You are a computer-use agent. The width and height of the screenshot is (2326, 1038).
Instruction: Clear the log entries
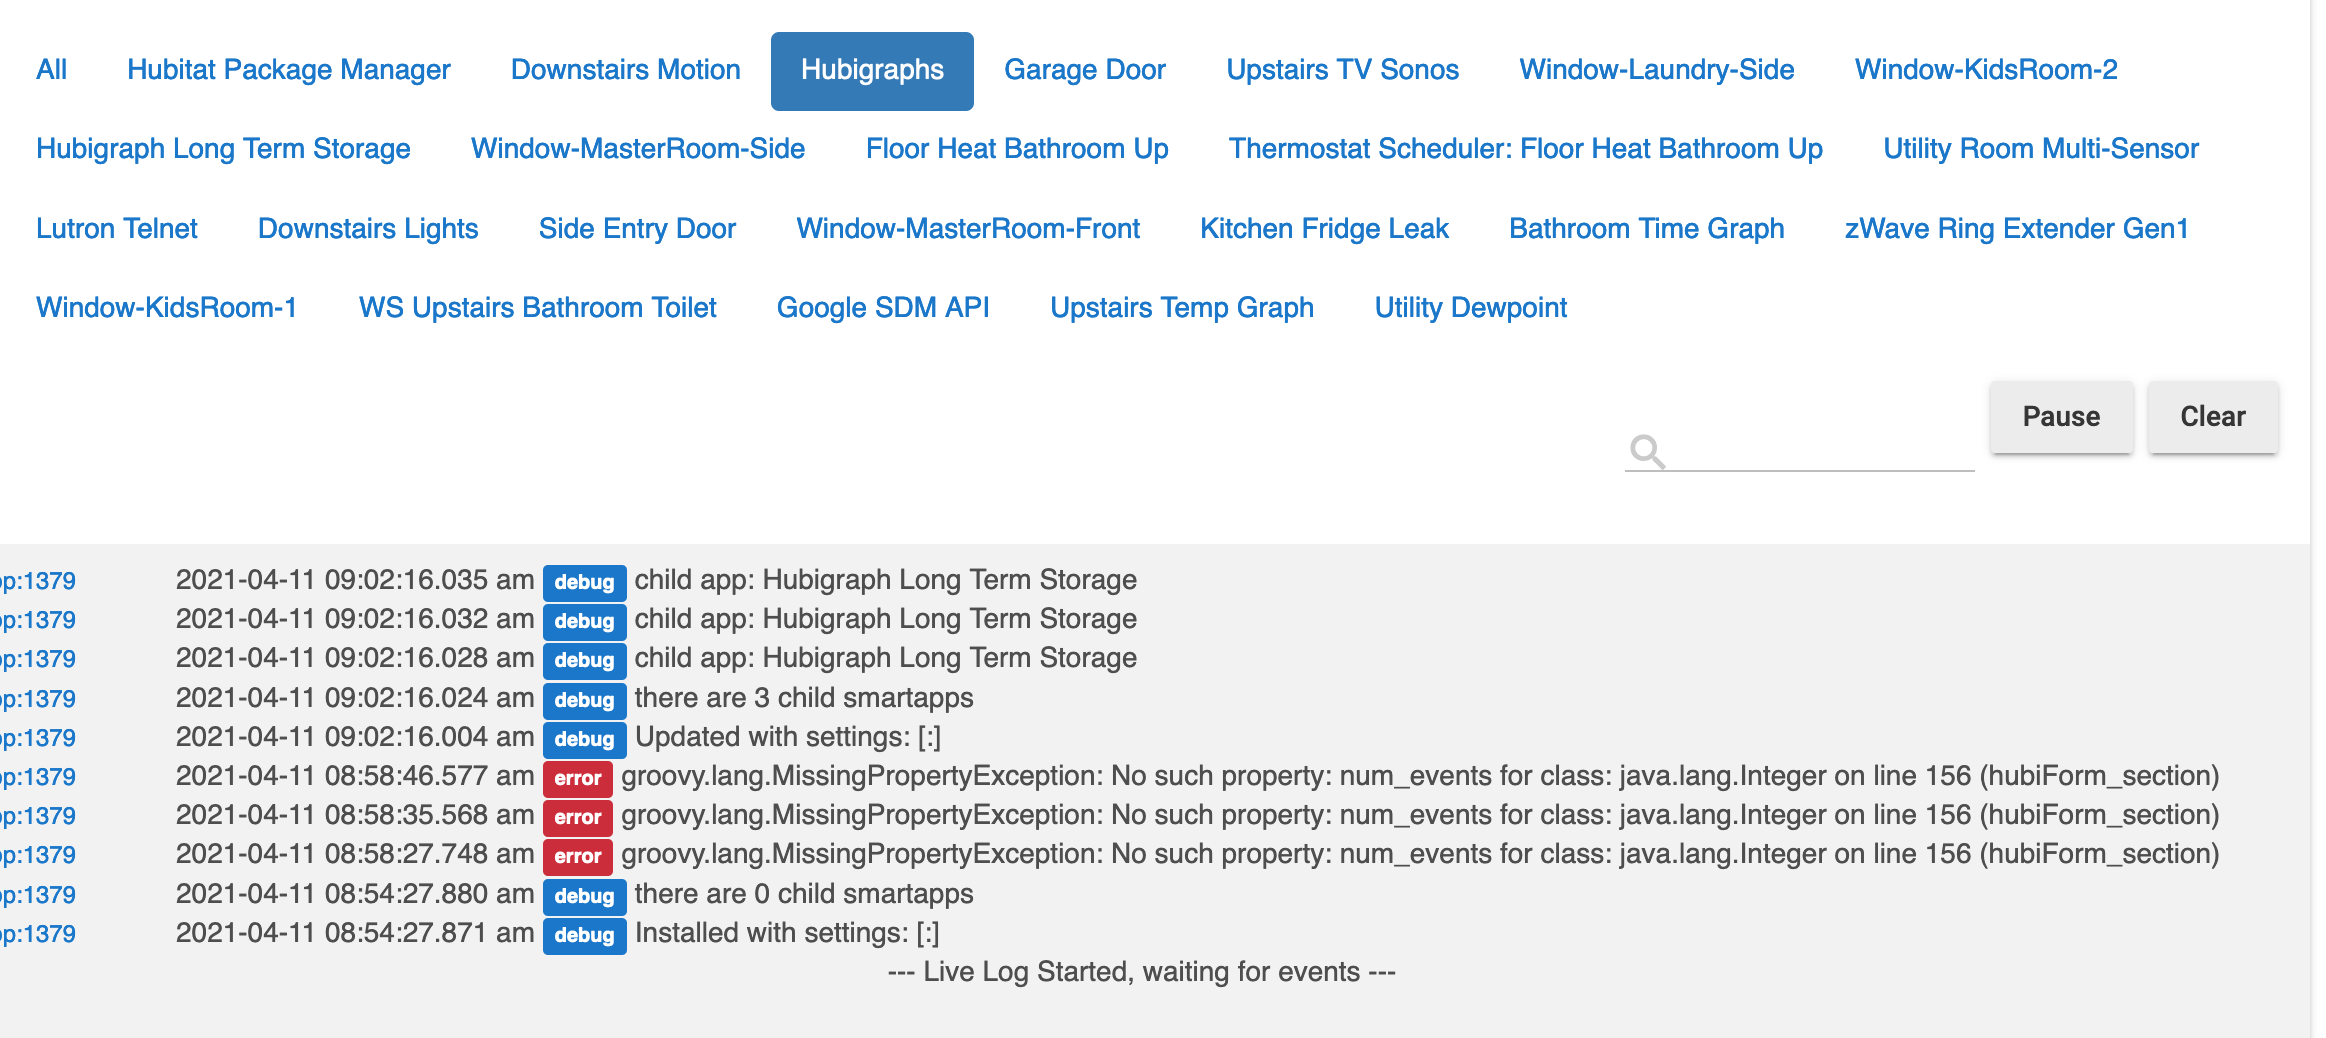[x=2212, y=417]
